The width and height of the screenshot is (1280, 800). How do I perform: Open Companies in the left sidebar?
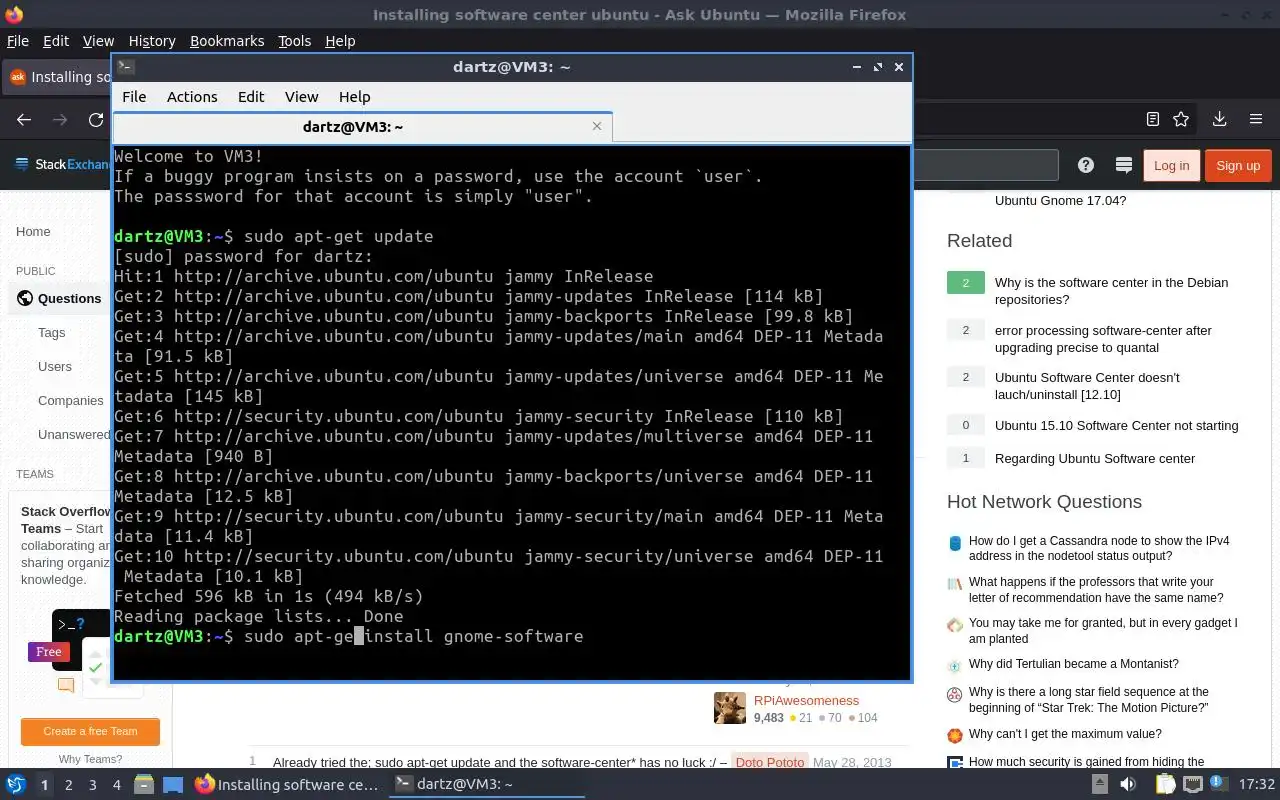(x=71, y=400)
